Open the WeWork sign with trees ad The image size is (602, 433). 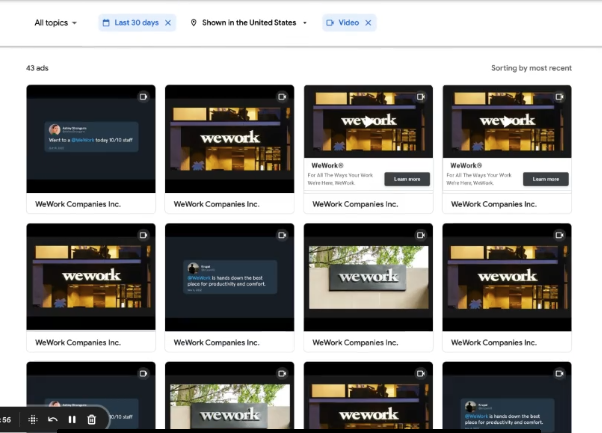(368, 276)
